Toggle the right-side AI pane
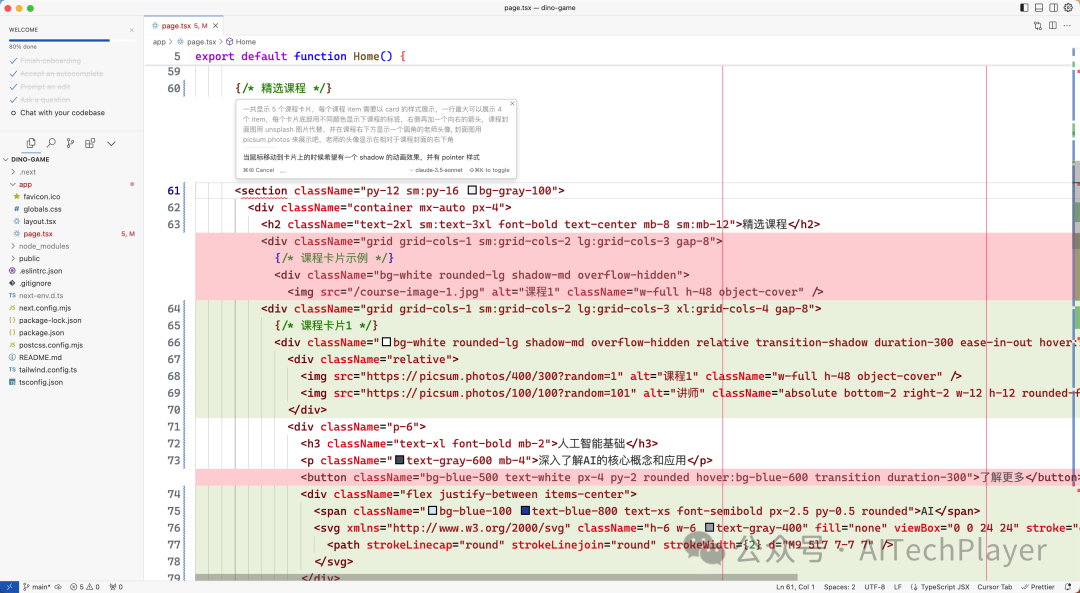Viewport: 1080px width, 593px height. pyautogui.click(x=1053, y=8)
